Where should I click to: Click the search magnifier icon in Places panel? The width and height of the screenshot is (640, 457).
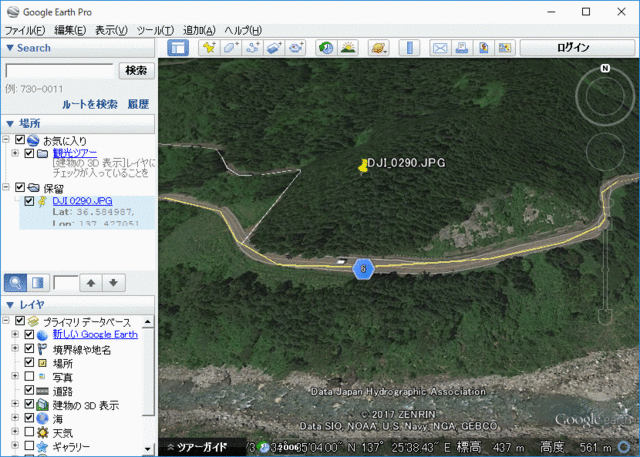(16, 282)
